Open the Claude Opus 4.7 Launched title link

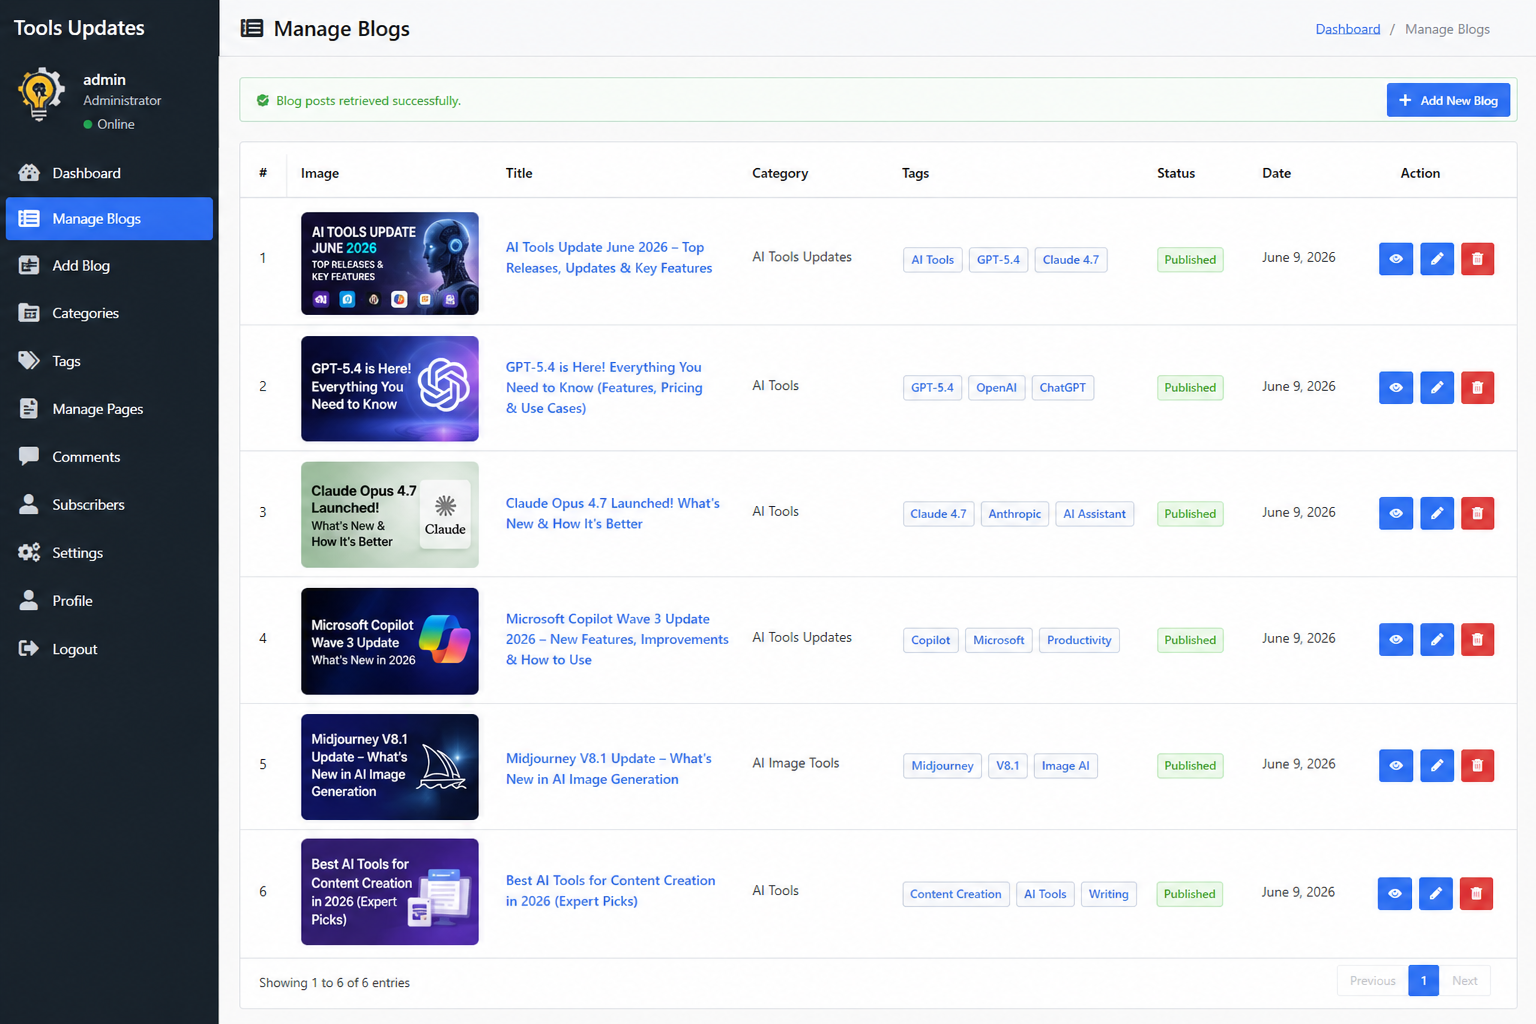click(612, 513)
